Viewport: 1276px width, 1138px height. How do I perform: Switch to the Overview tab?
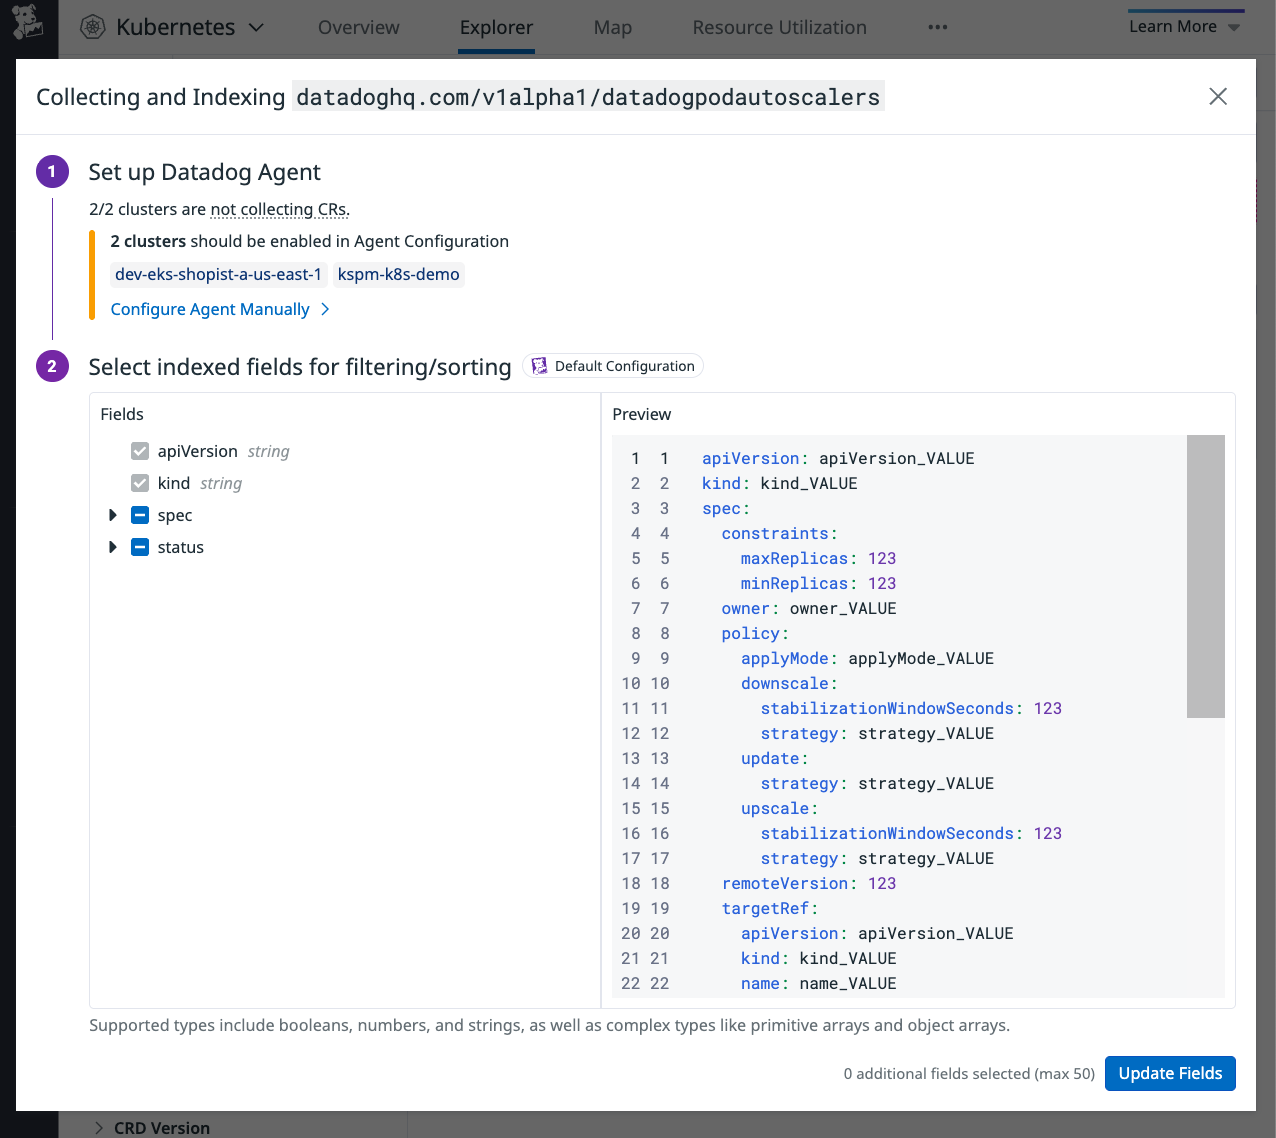[358, 28]
